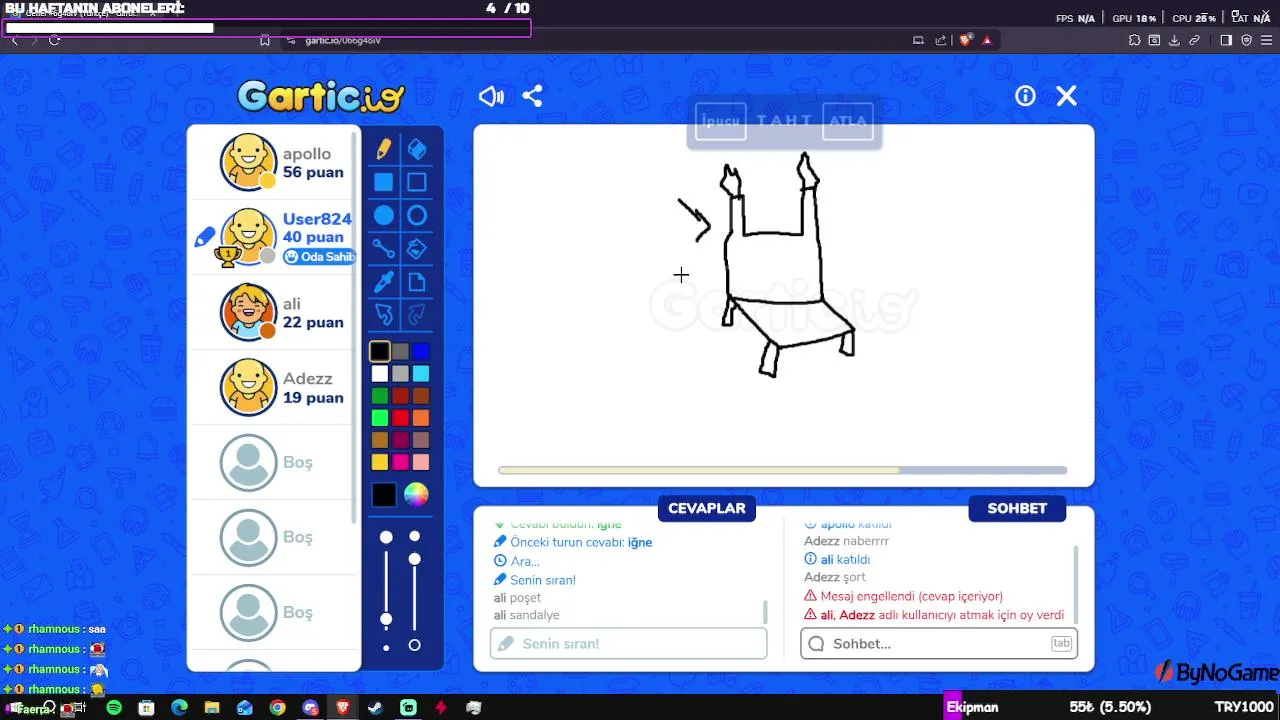1280x720 pixels.
Task: Open Microsoft Edge from the taskbar
Action: (x=179, y=708)
